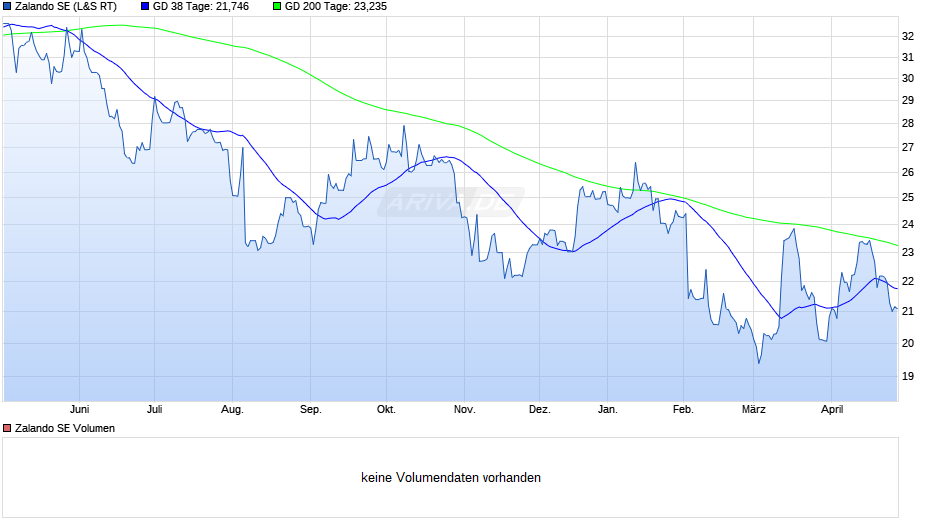Click the Juli month label on the axis

click(155, 409)
